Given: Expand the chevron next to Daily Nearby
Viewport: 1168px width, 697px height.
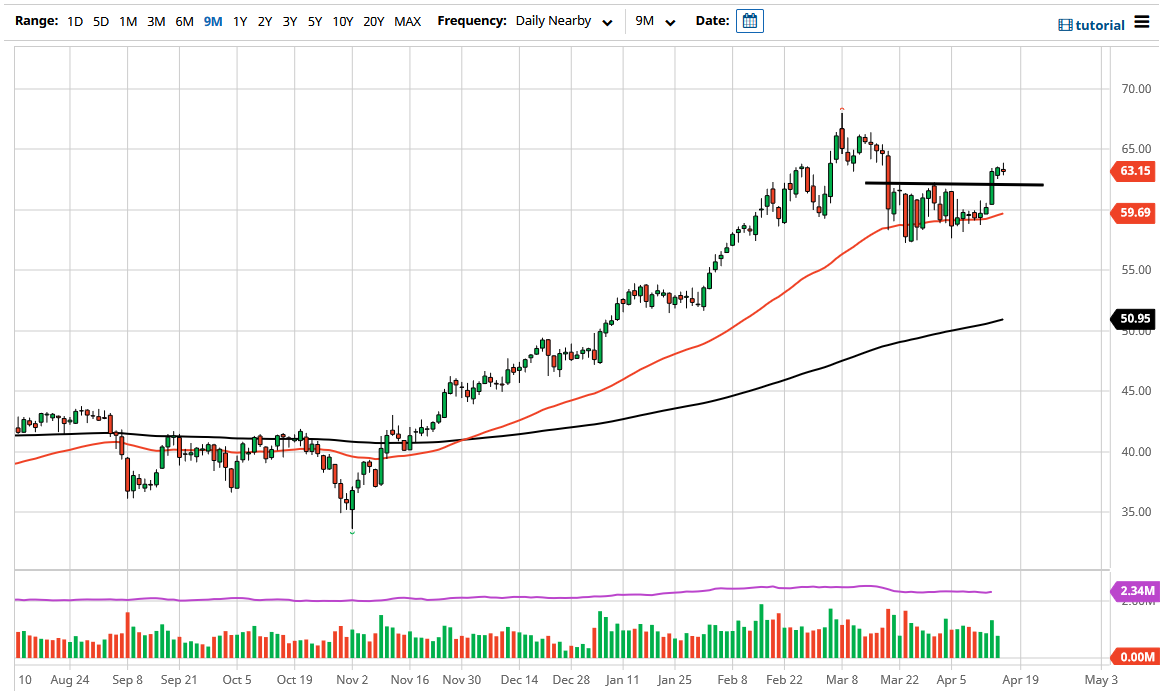Looking at the screenshot, I should click(607, 22).
